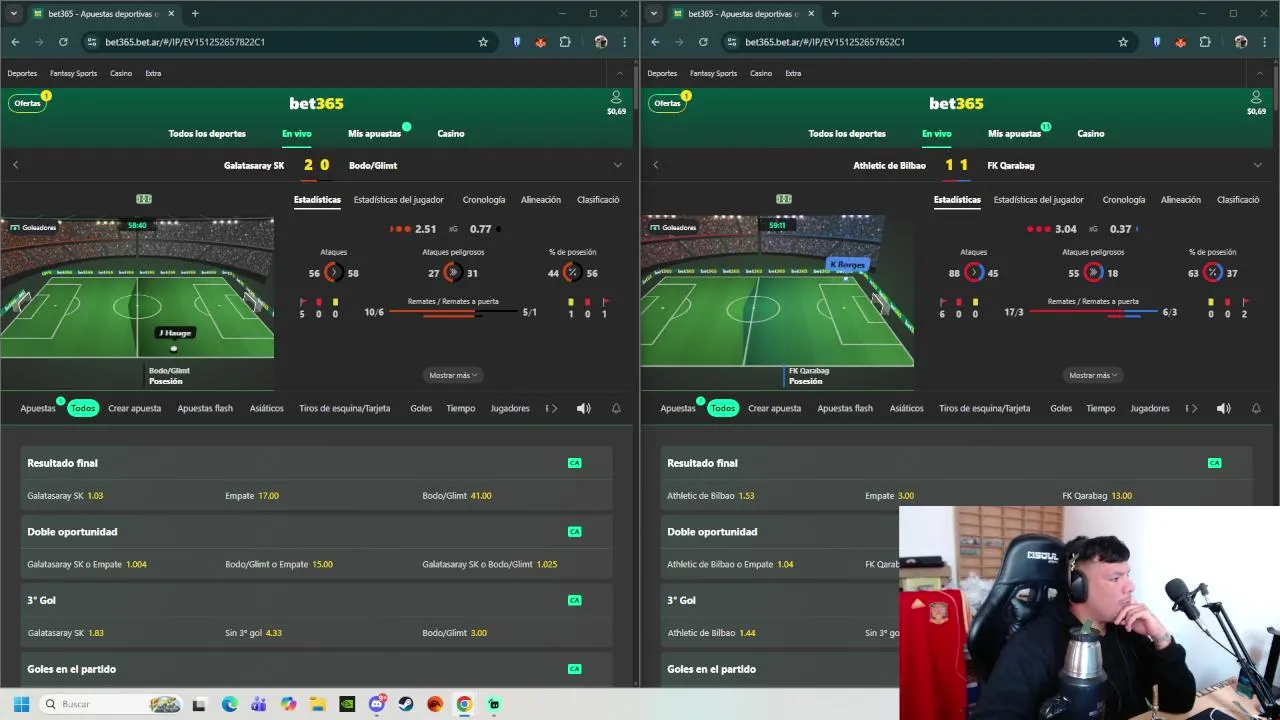Viewport: 1280px width, 720px height.
Task: Open the Windows Start menu
Action: (21, 704)
